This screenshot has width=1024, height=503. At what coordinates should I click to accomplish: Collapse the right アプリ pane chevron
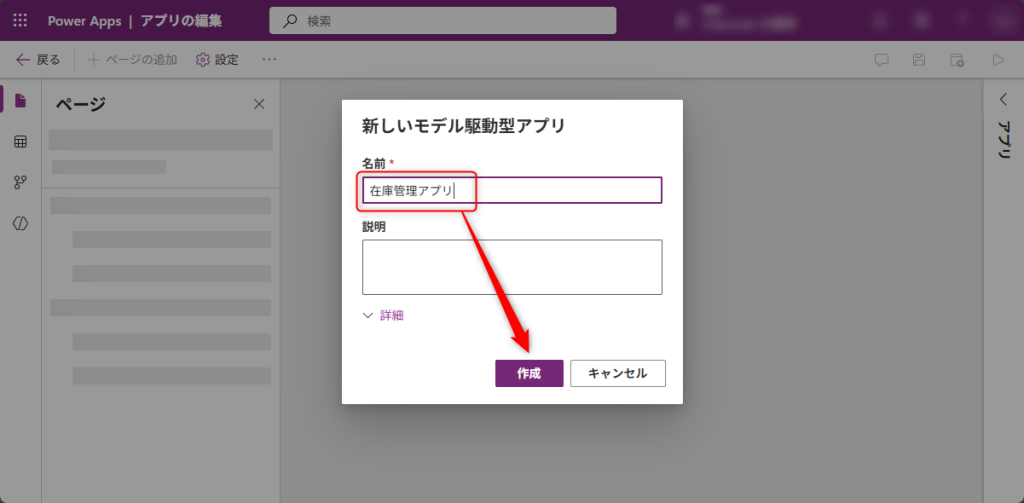[x=1004, y=99]
